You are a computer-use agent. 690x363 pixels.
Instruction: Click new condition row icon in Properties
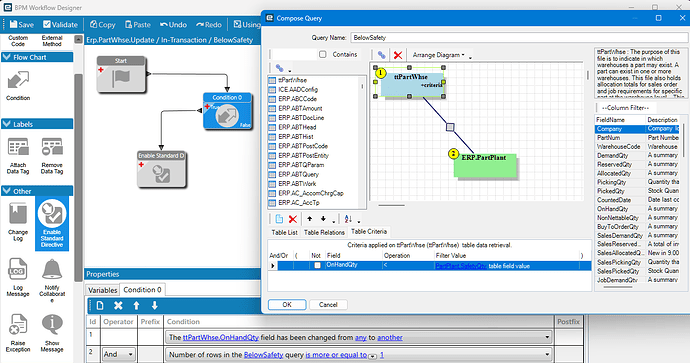pyautogui.click(x=100, y=305)
